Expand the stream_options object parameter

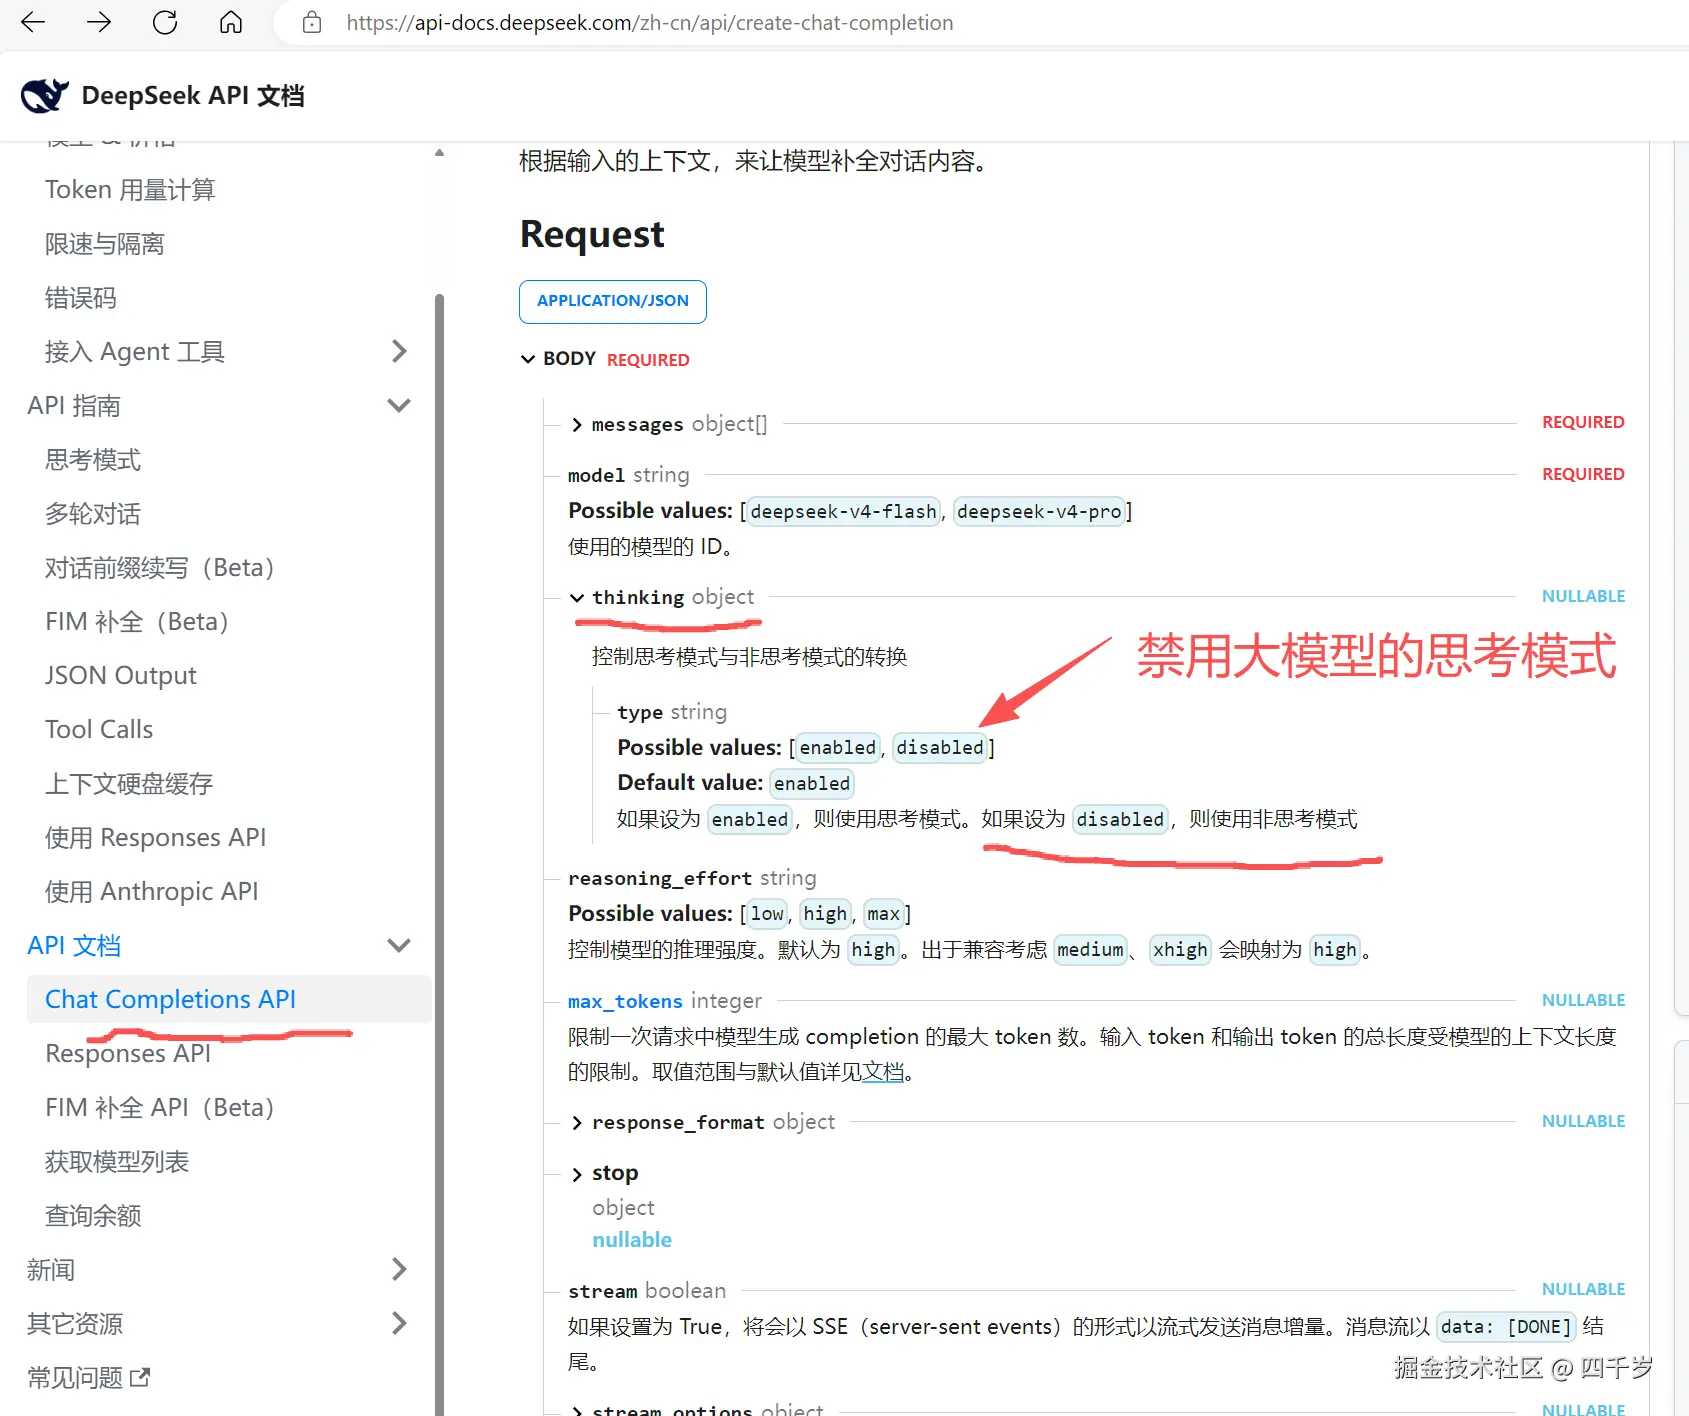click(x=577, y=1411)
